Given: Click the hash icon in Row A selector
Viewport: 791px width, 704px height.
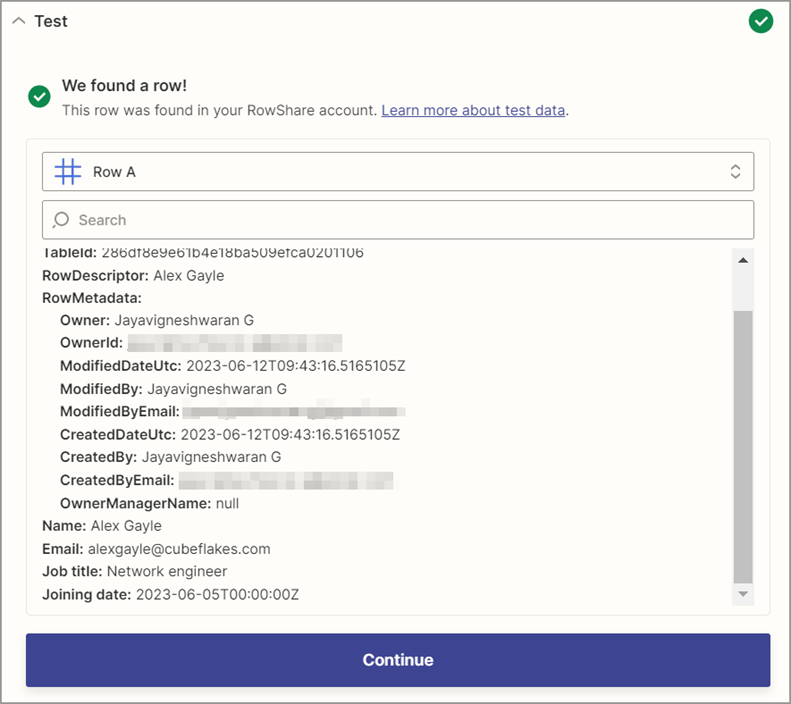Looking at the screenshot, I should point(68,172).
